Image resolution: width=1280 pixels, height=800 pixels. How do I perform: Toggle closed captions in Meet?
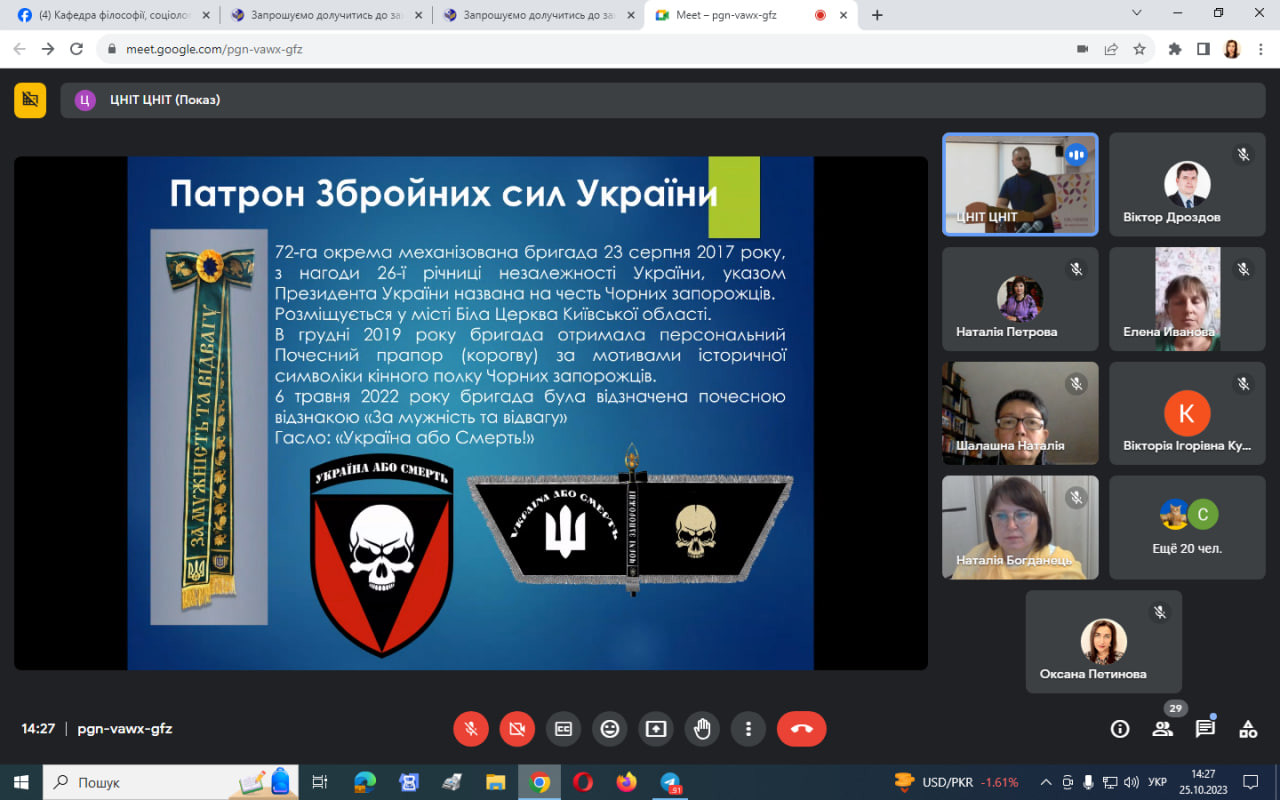(563, 729)
